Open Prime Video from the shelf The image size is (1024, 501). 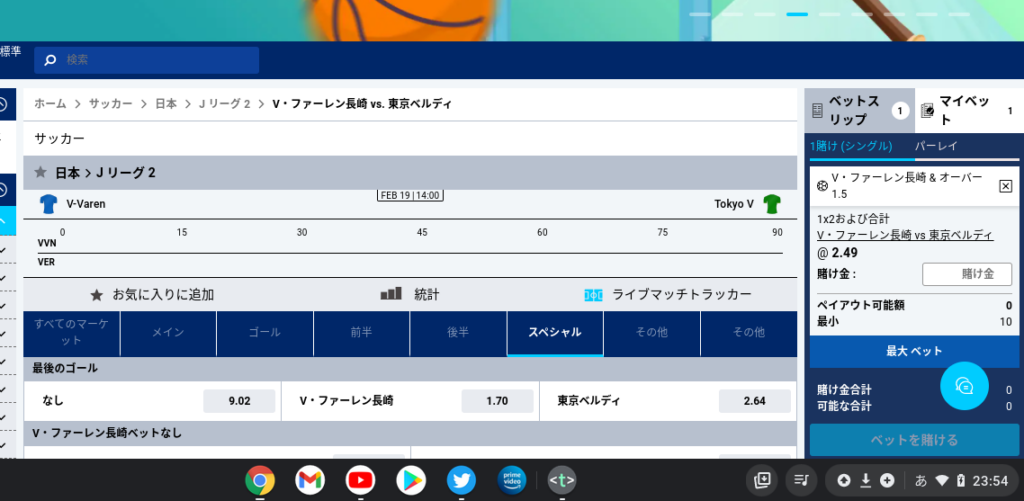[x=511, y=481]
